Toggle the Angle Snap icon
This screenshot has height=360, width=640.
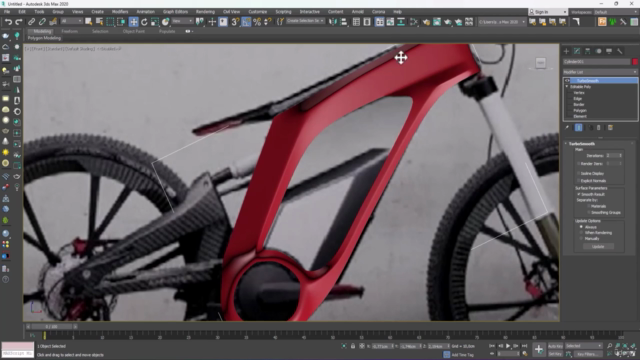(246, 22)
